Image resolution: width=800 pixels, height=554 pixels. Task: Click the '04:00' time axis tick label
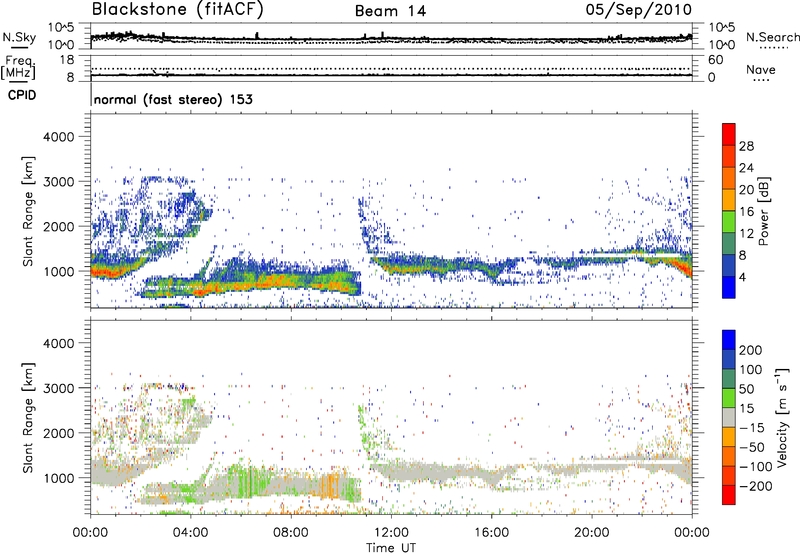click(191, 533)
